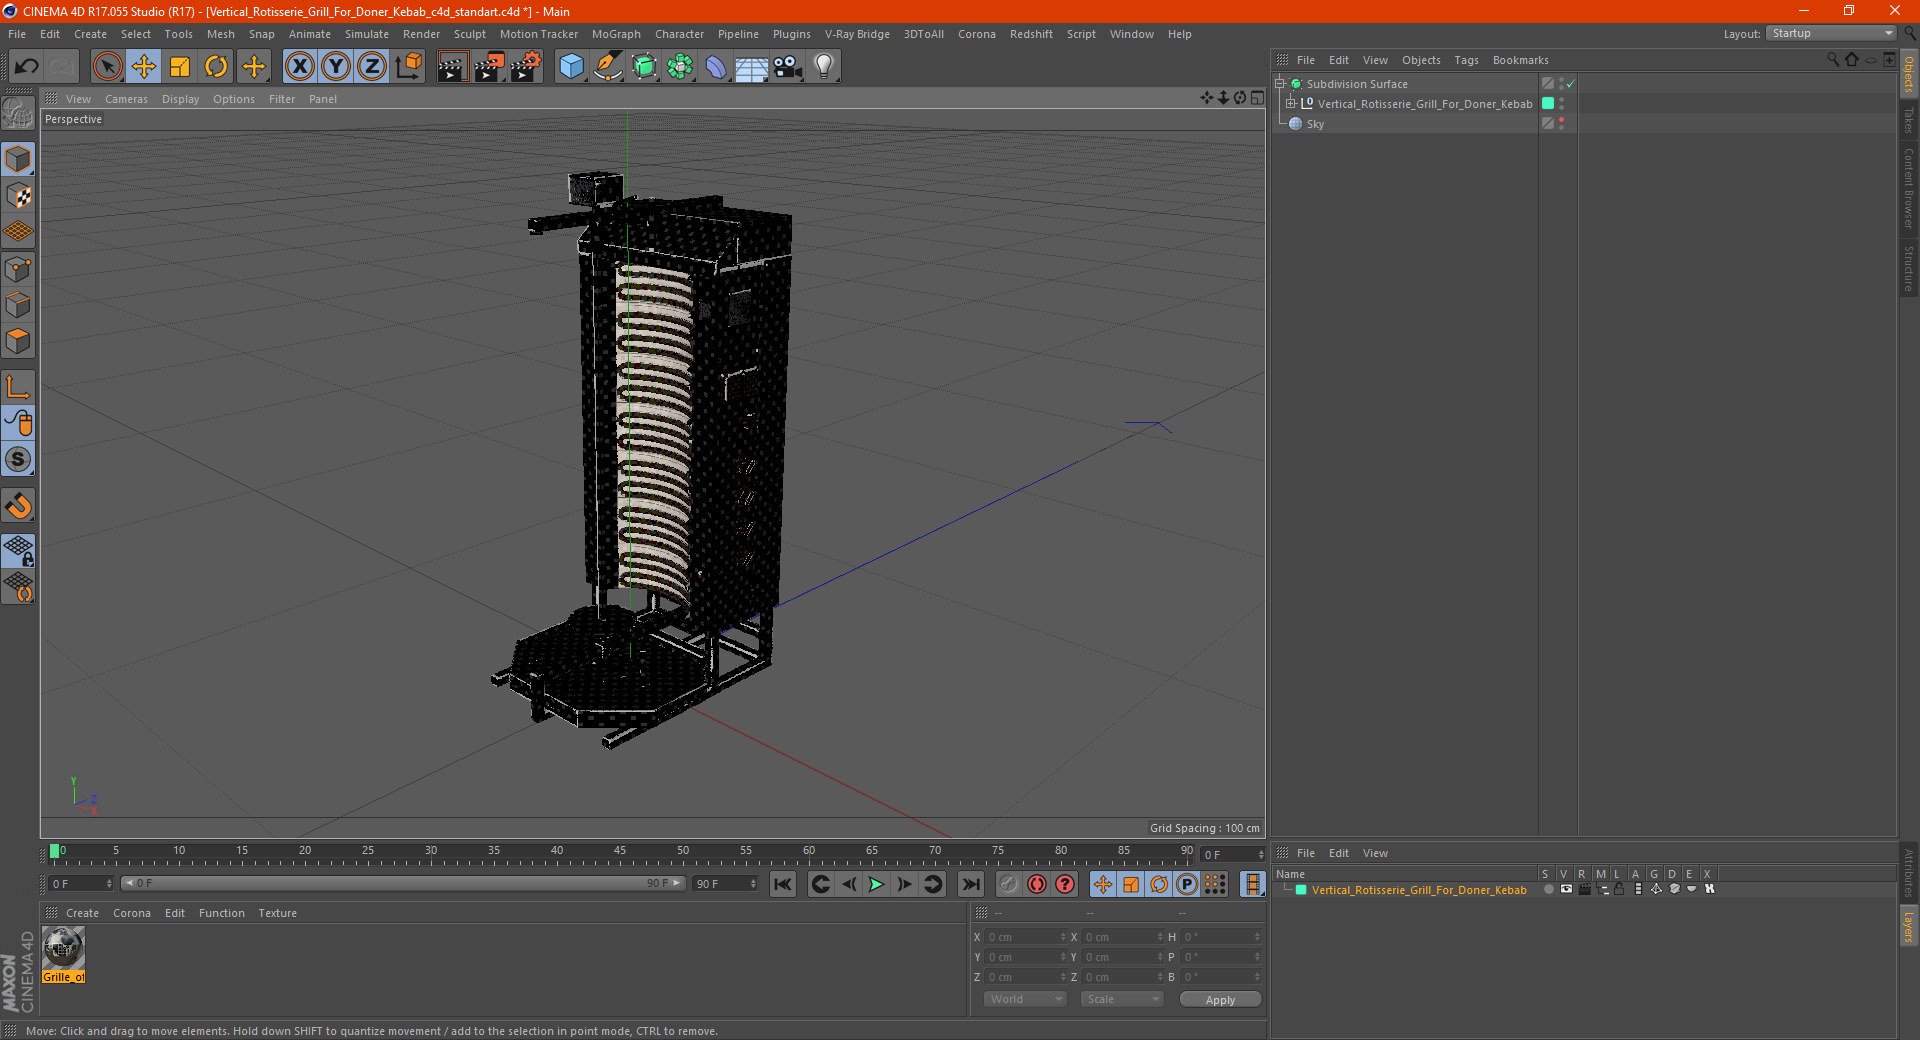This screenshot has width=1920, height=1040.
Task: Click frame 45 on timeline ruler
Action: pos(620,853)
